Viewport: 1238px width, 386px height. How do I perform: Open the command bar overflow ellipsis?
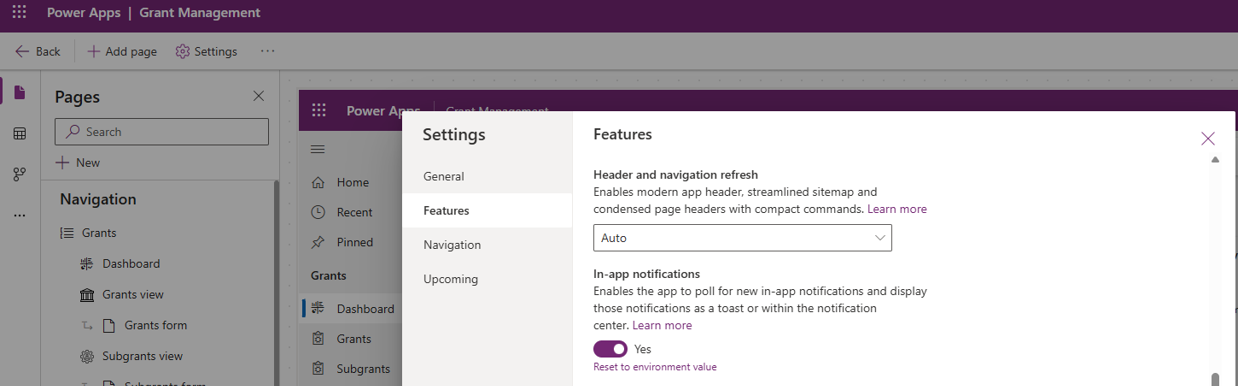[x=267, y=51]
